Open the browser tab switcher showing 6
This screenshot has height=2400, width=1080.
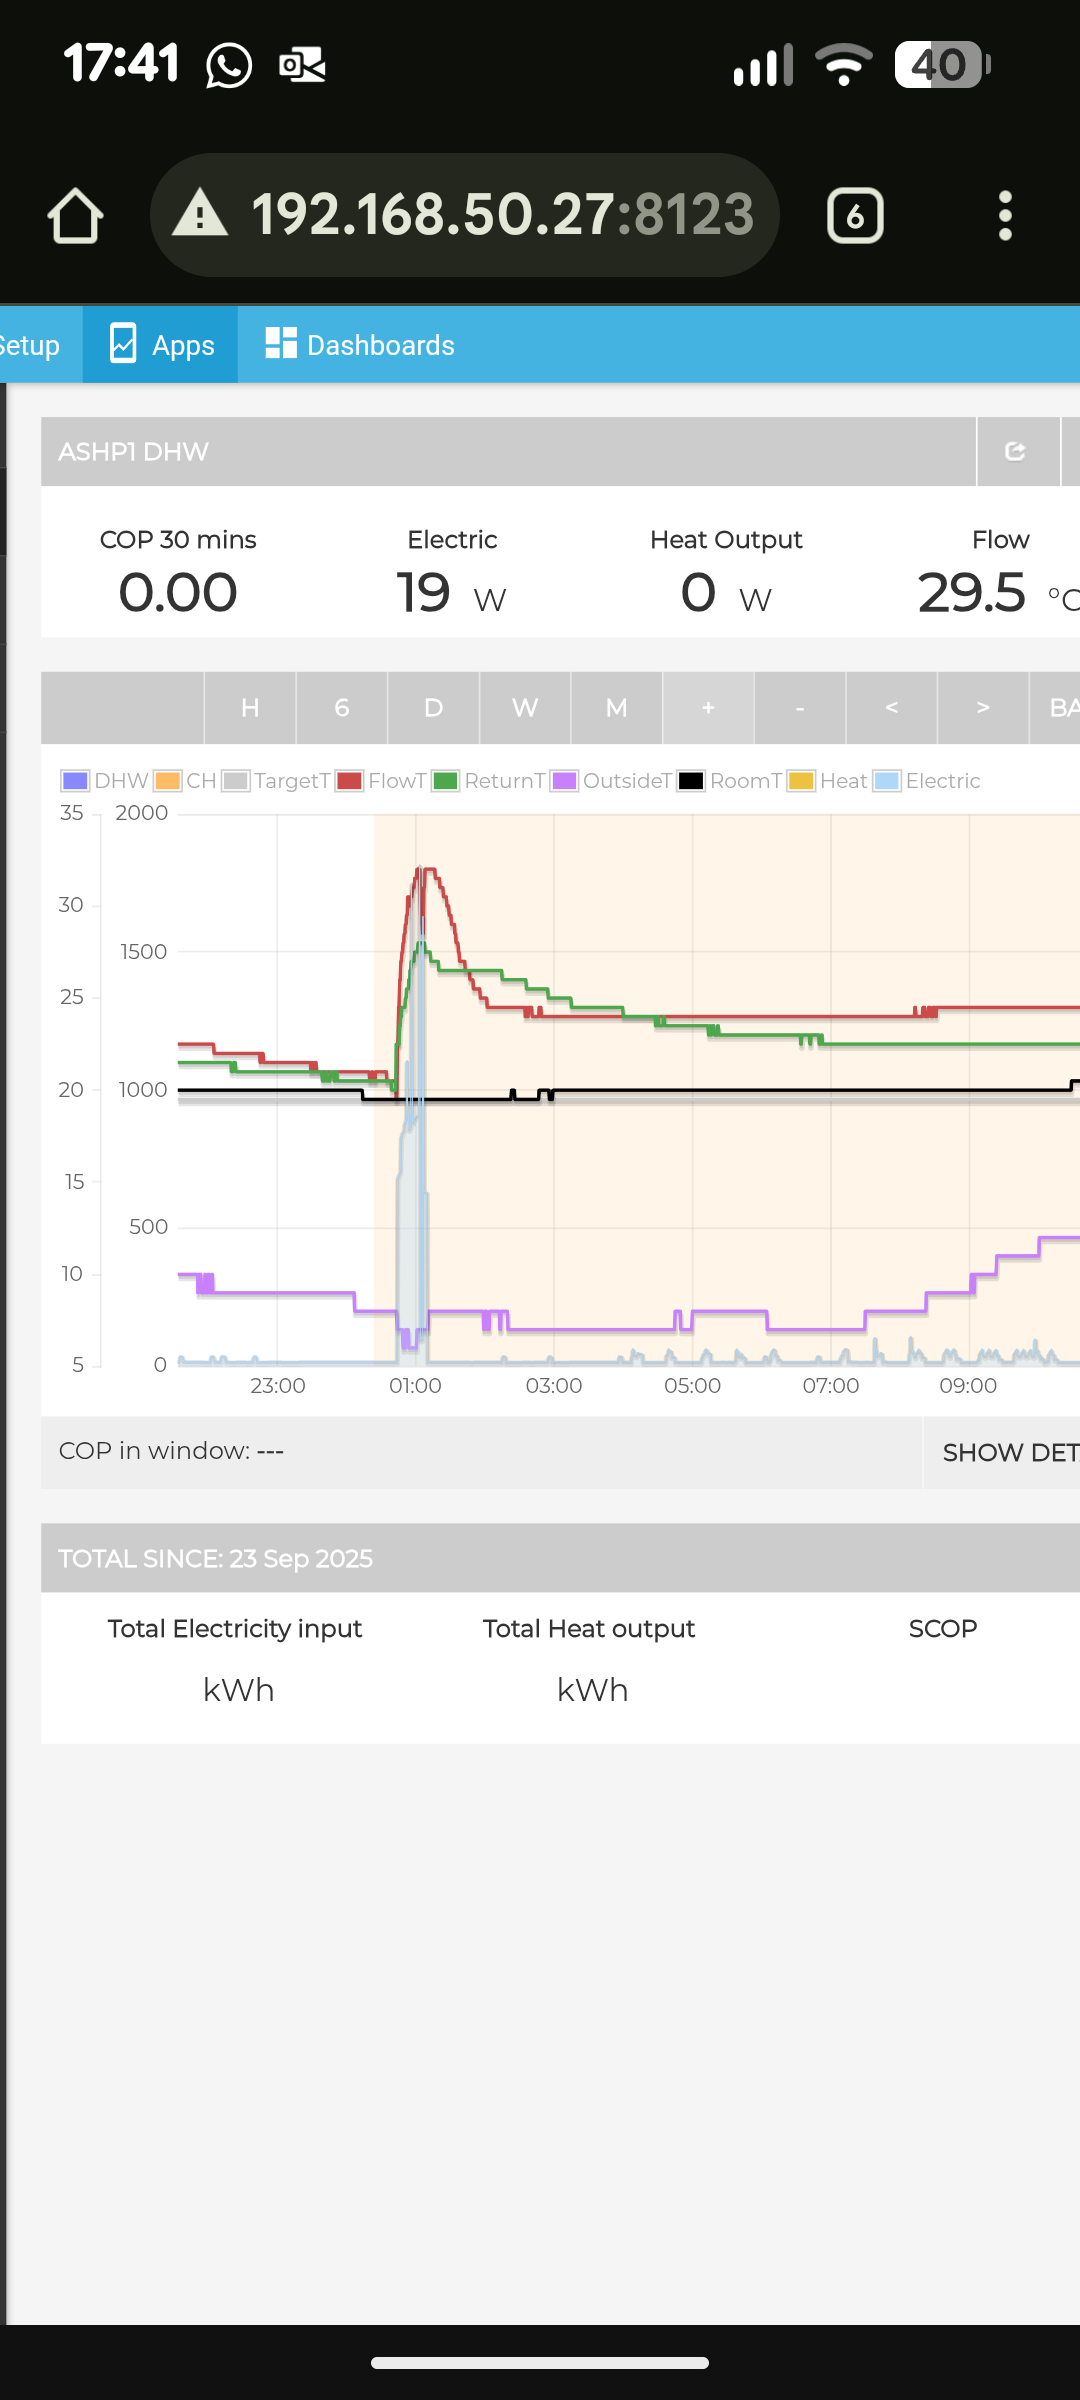pos(855,216)
